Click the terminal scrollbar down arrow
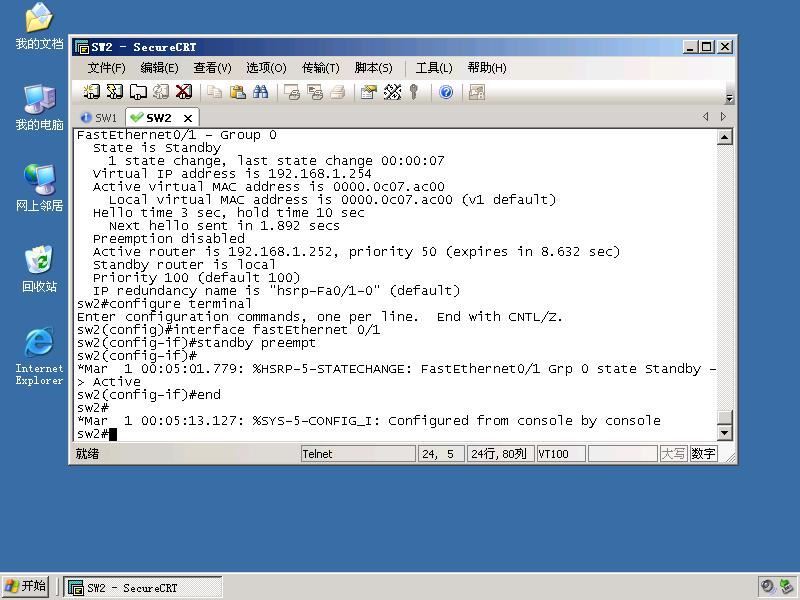Image resolution: width=800 pixels, height=600 pixels. coord(724,433)
